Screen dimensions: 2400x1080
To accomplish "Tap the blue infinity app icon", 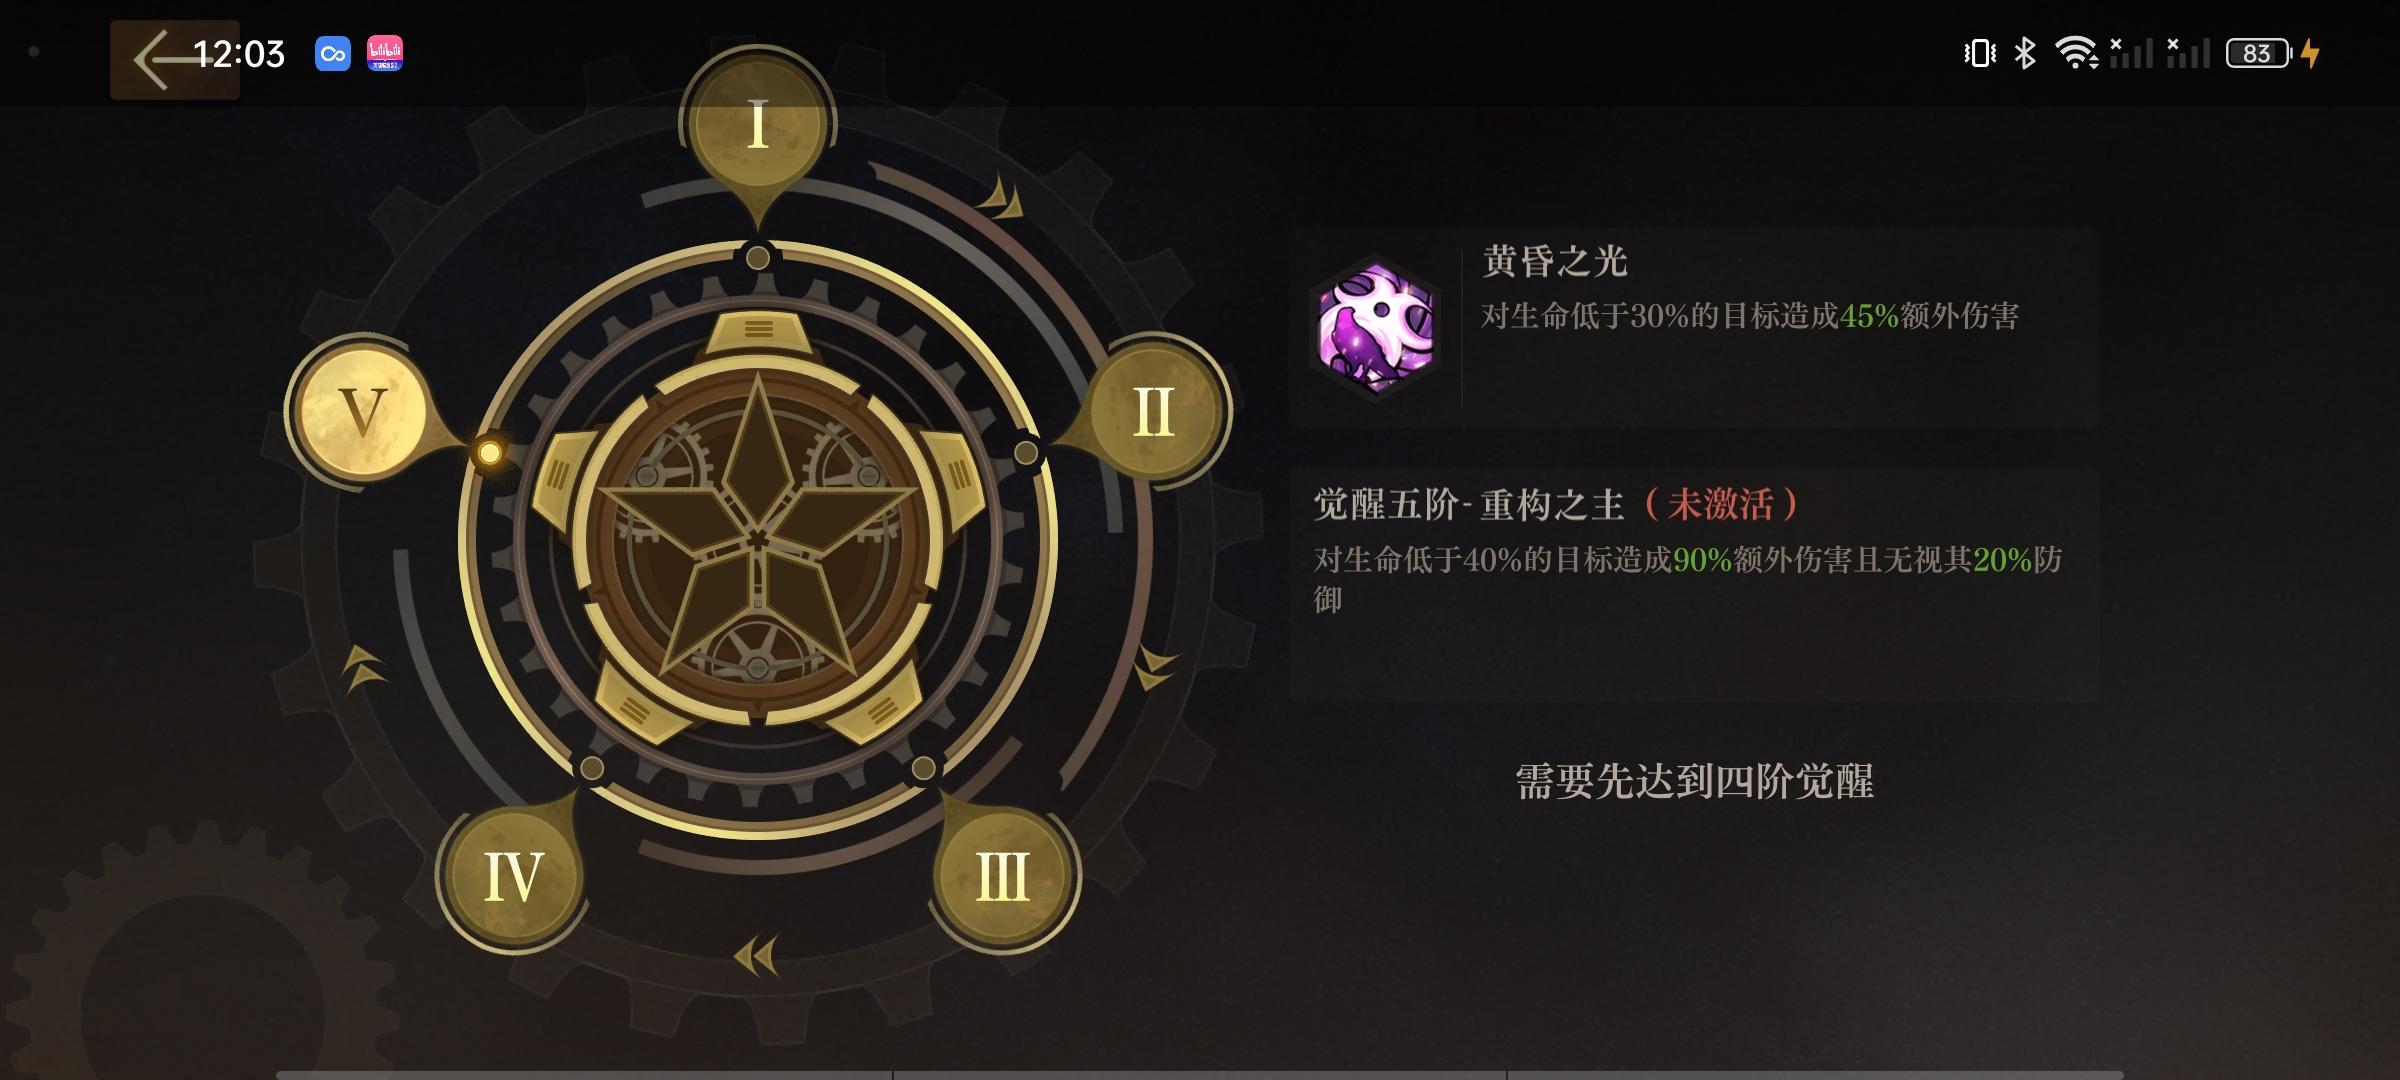I will (333, 54).
